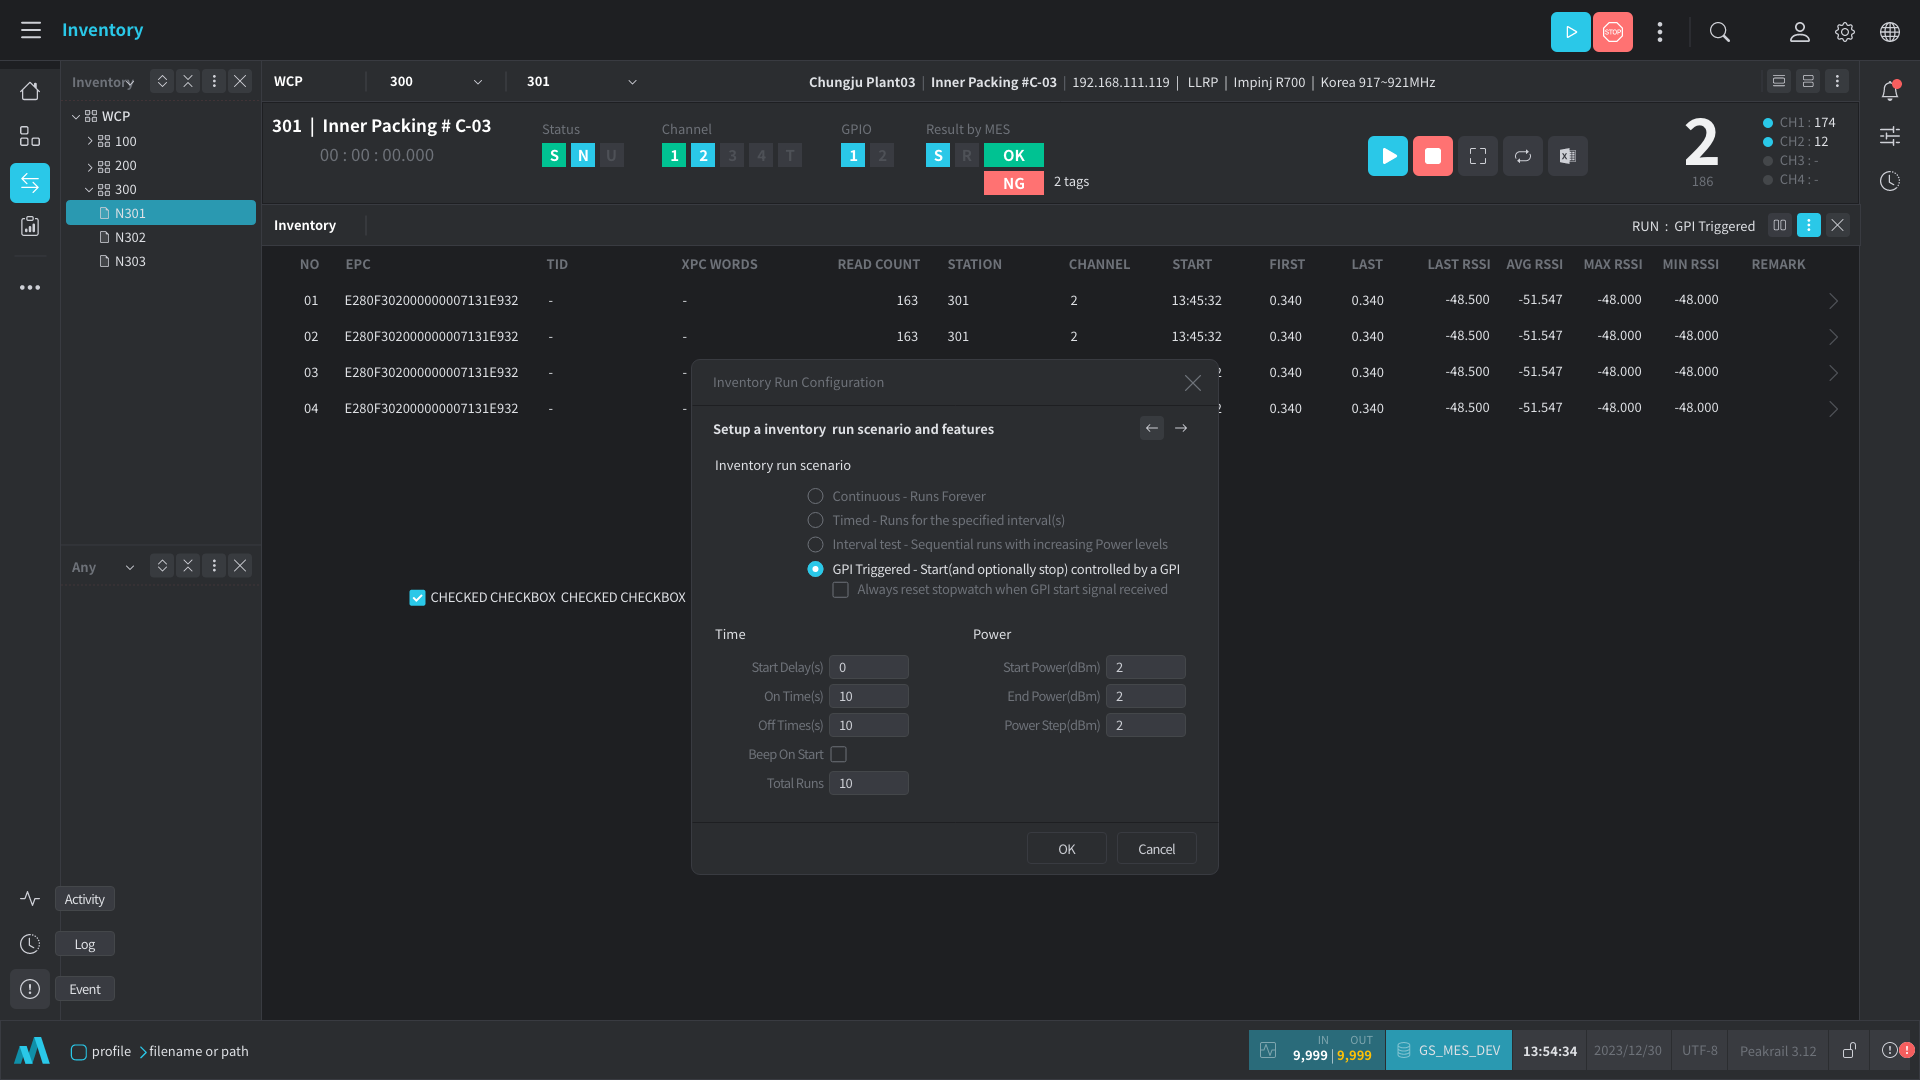Expand the 100 tree node
This screenshot has width=1920, height=1080.
pos(89,141)
